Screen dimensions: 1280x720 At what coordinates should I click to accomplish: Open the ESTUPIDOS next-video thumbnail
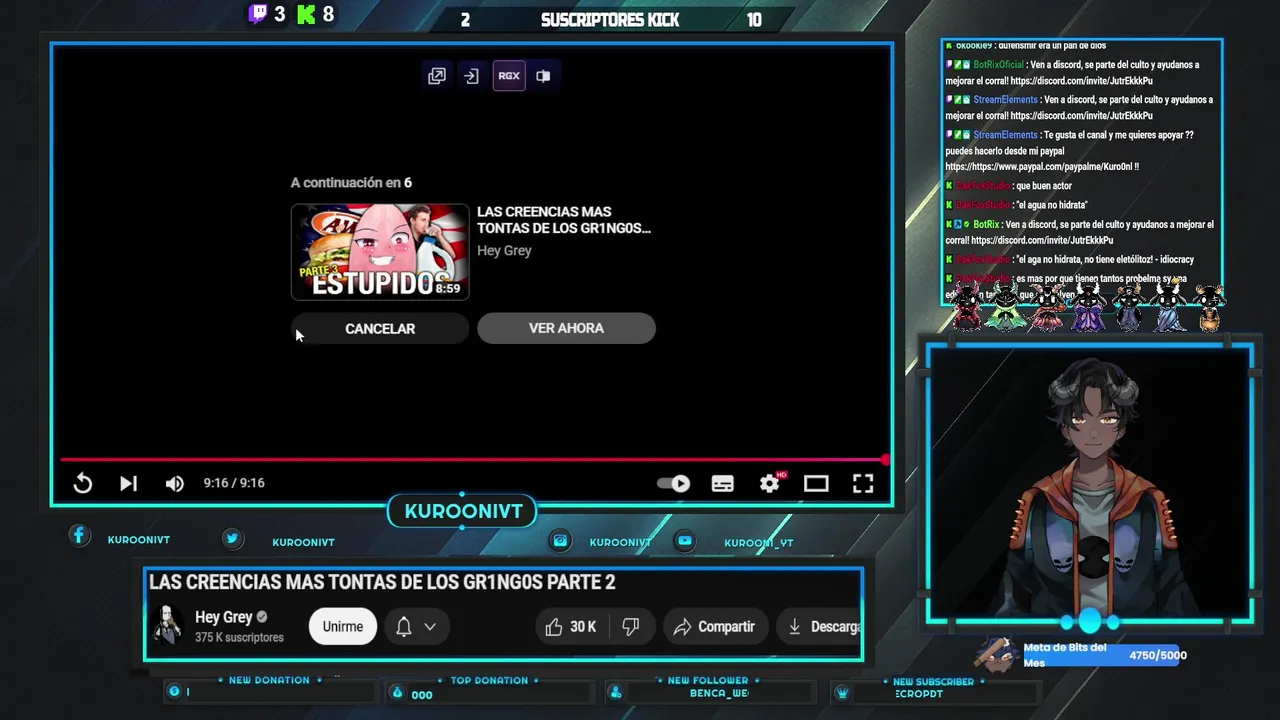[x=380, y=252]
